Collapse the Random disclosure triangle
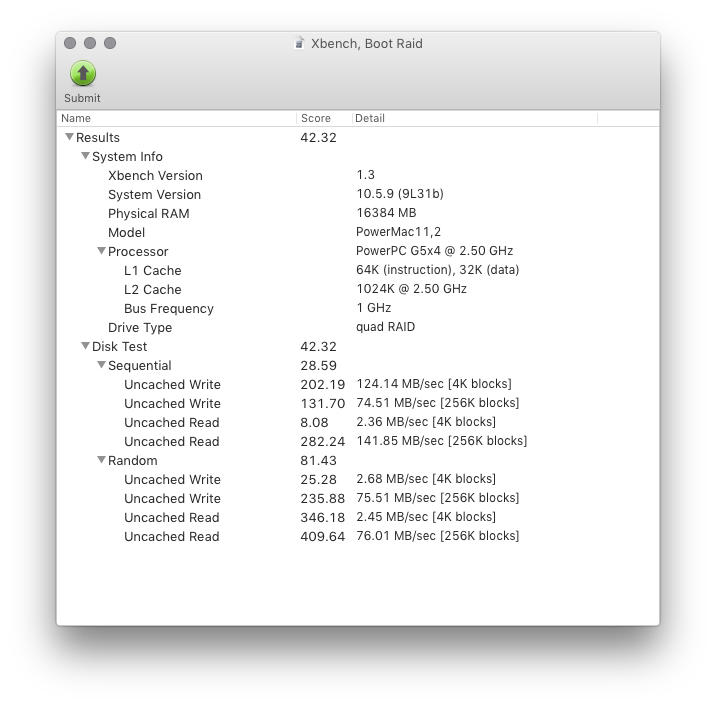Screen dimensions: 716x706 pos(101,460)
